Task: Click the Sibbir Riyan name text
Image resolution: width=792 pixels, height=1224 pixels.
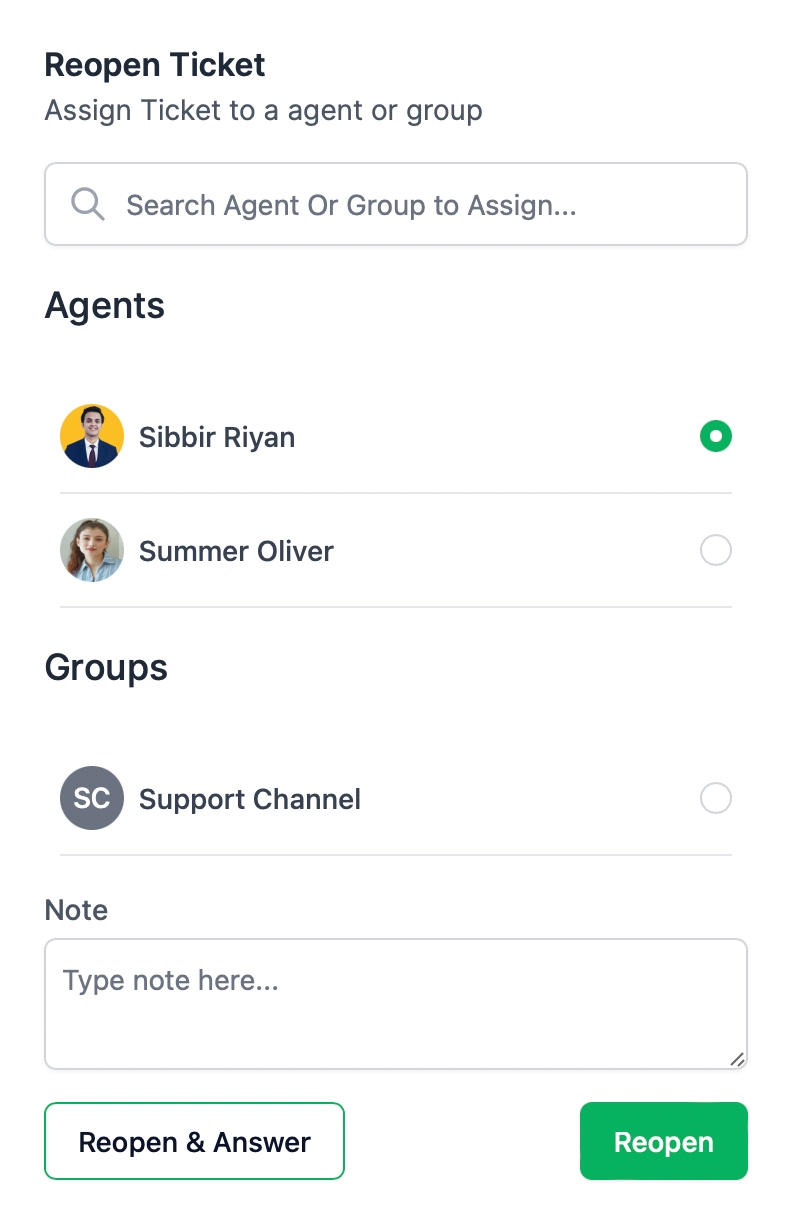Action: click(217, 437)
